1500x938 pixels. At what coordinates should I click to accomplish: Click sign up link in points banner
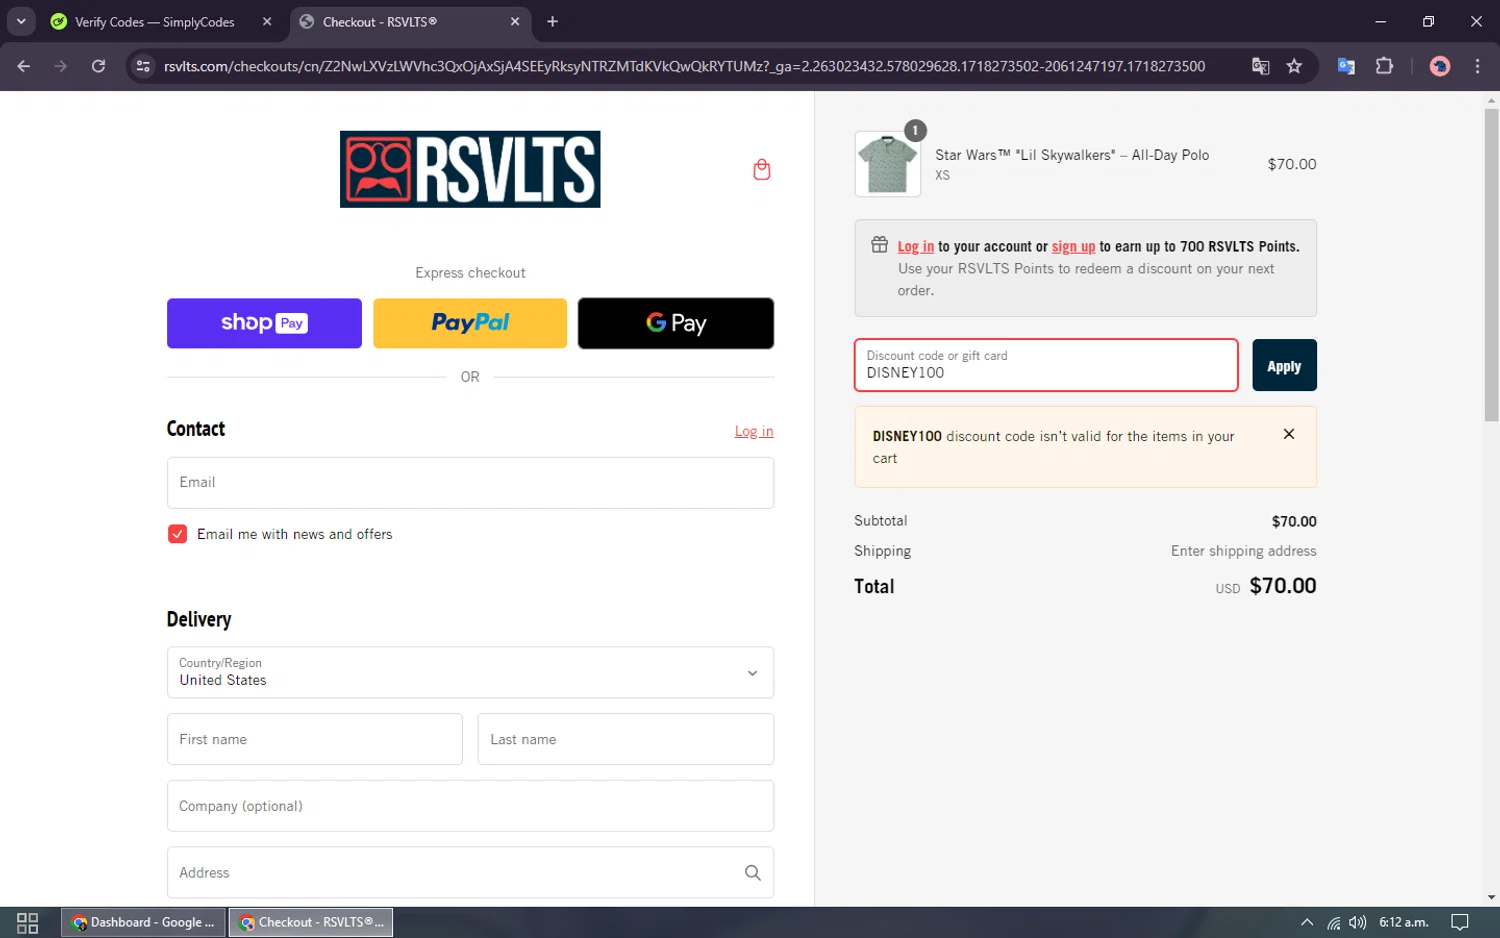pos(1073,246)
